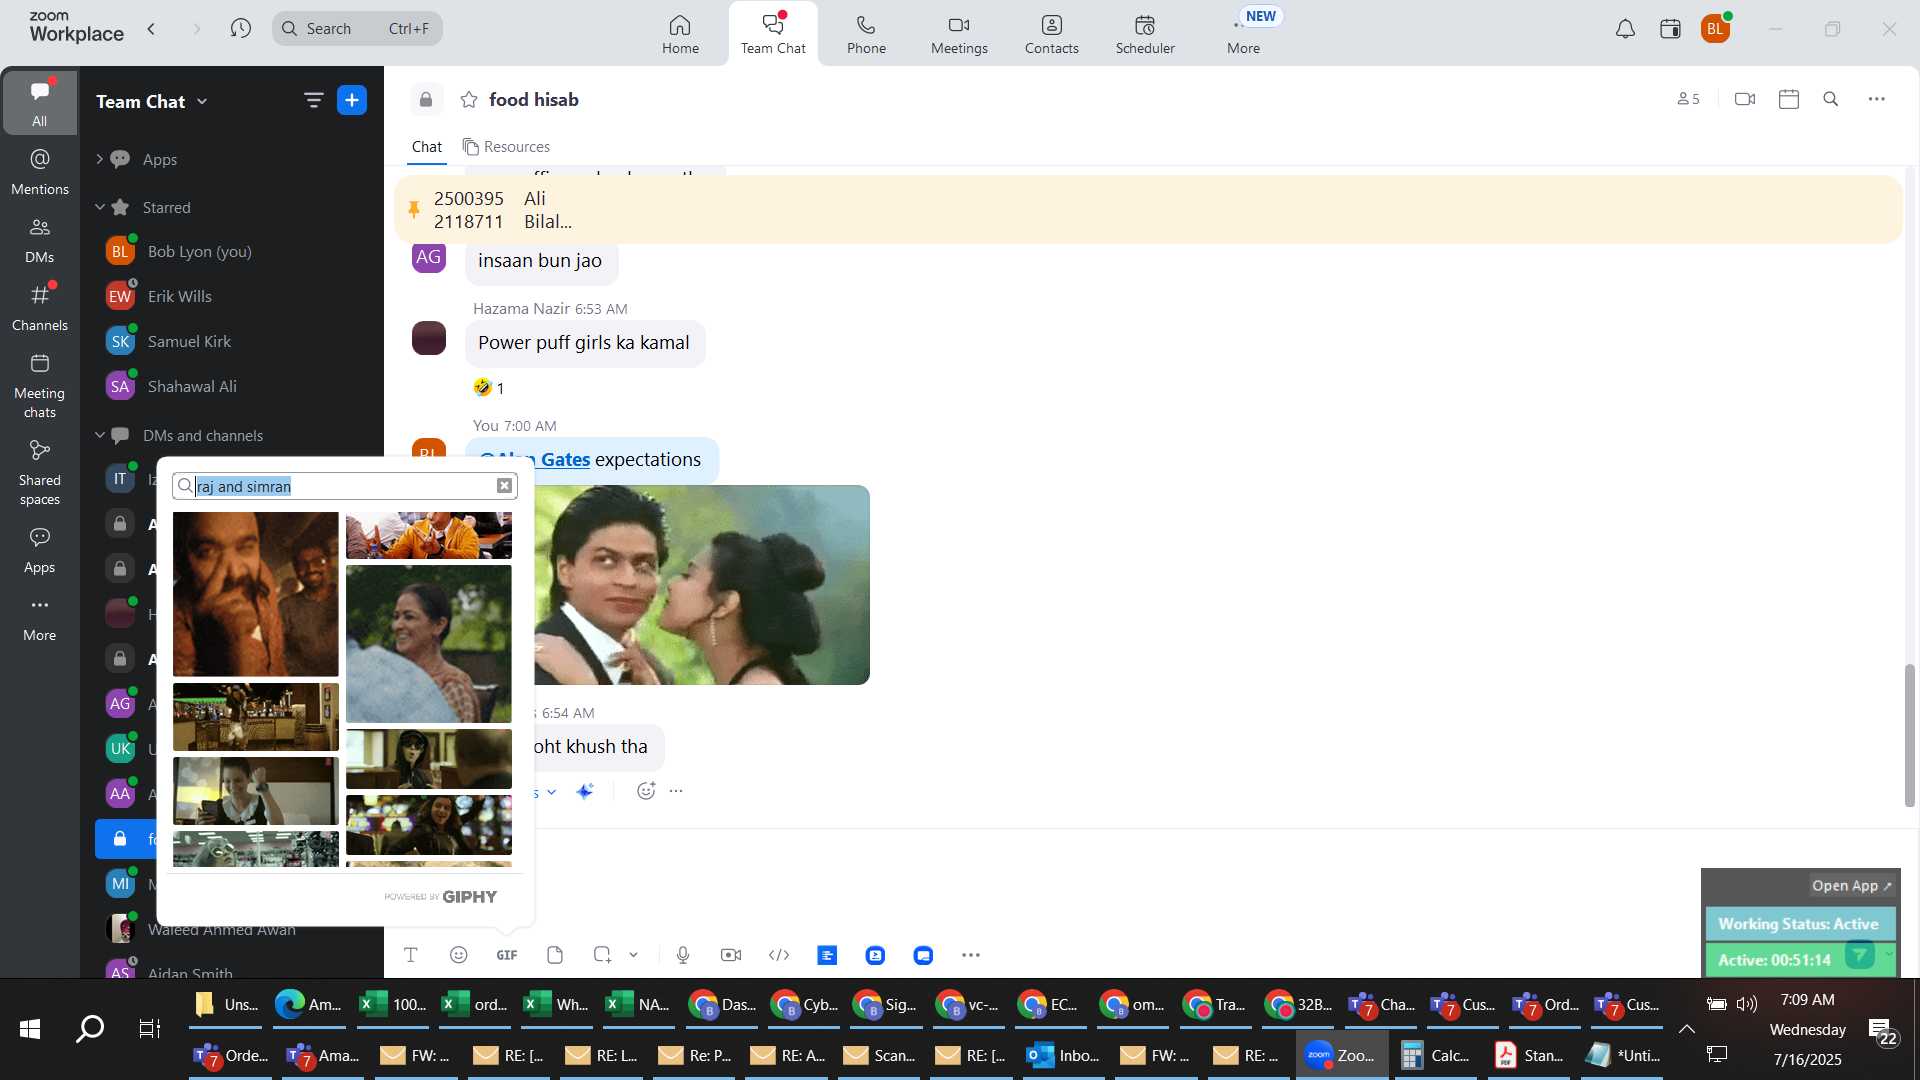Select the smiling woman GIF thumbnail
Viewport: 1920px width, 1080px height.
429,644
